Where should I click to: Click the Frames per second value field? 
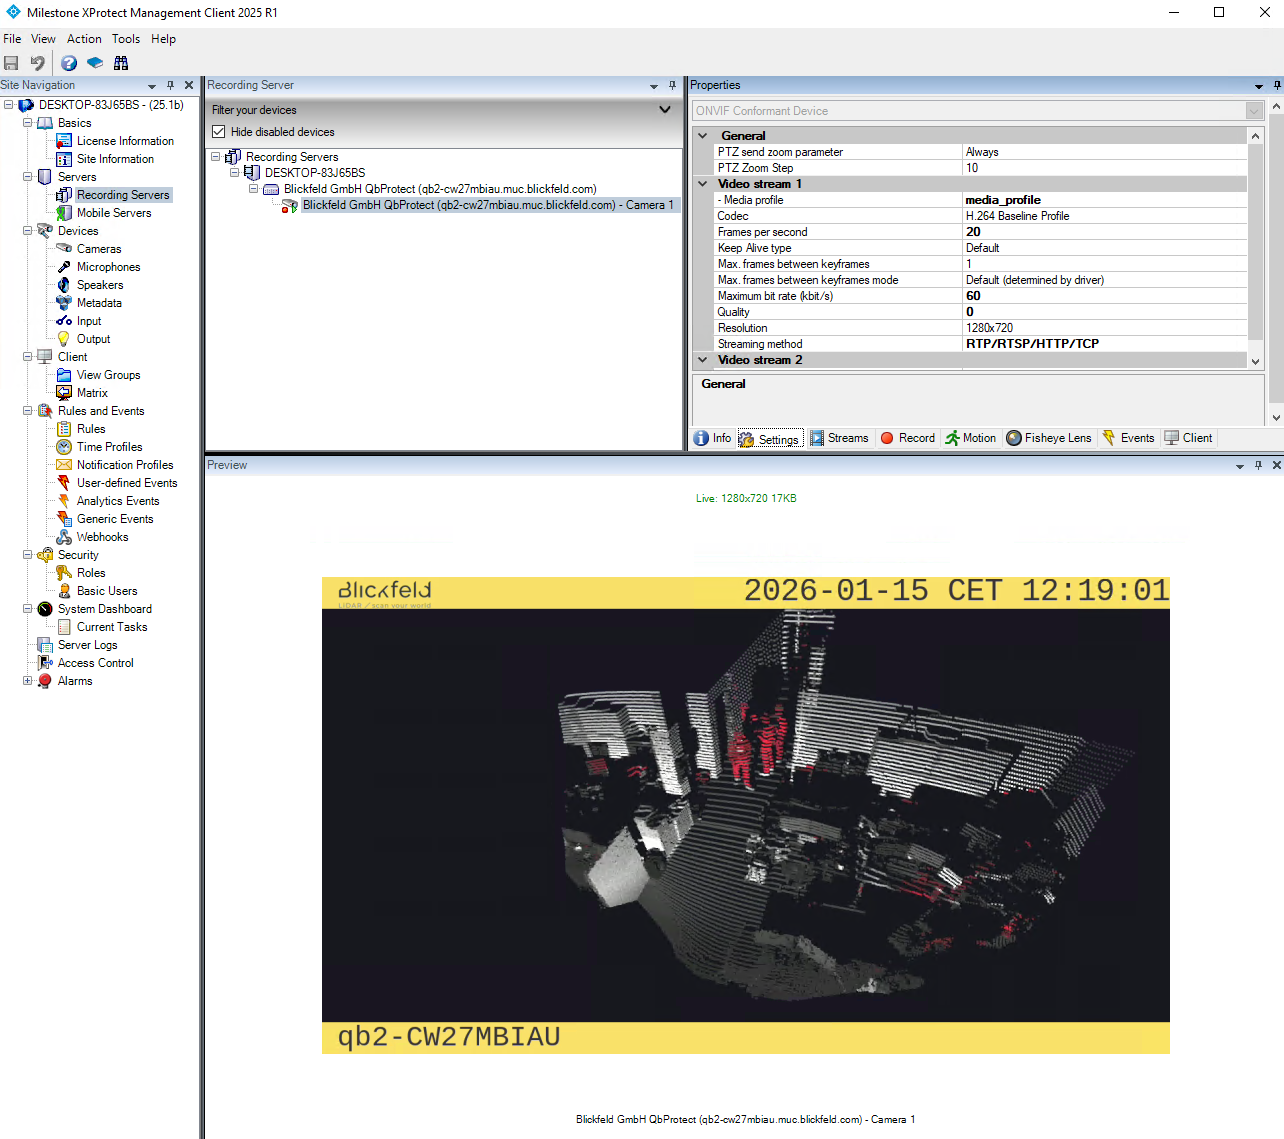click(1104, 232)
